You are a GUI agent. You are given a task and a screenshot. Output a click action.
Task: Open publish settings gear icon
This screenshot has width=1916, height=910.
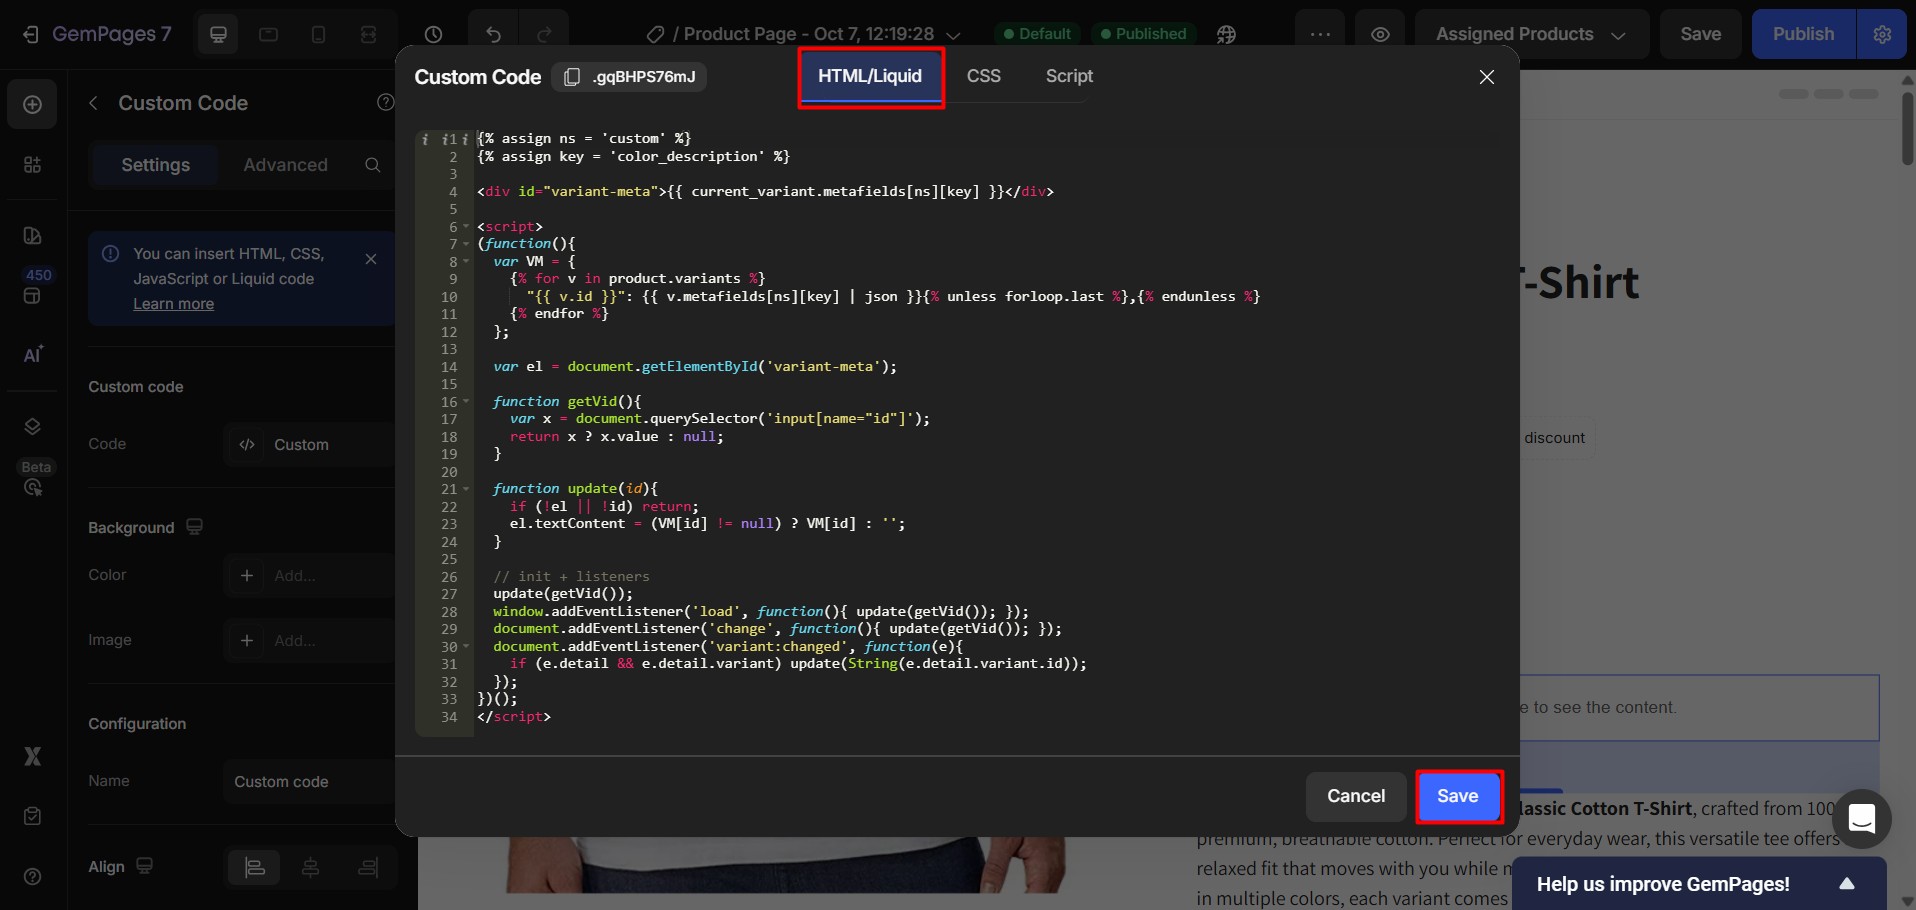point(1882,35)
